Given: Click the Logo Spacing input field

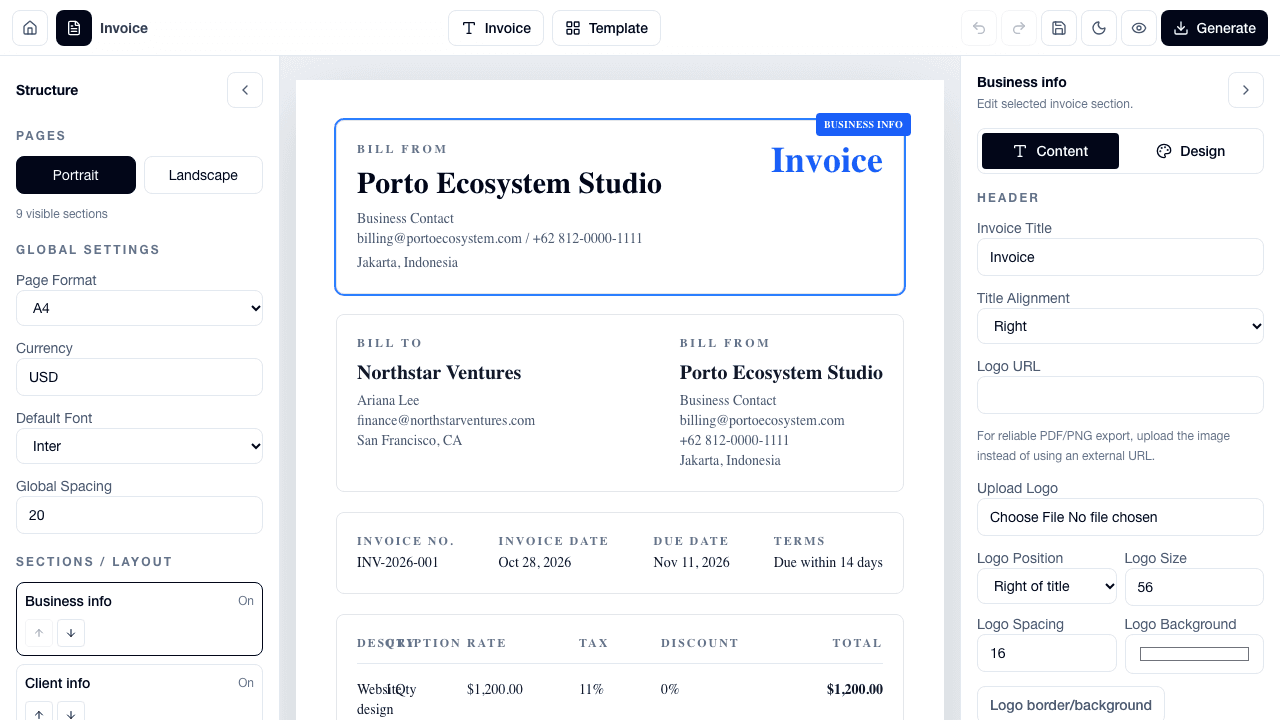Looking at the screenshot, I should 1047,653.
